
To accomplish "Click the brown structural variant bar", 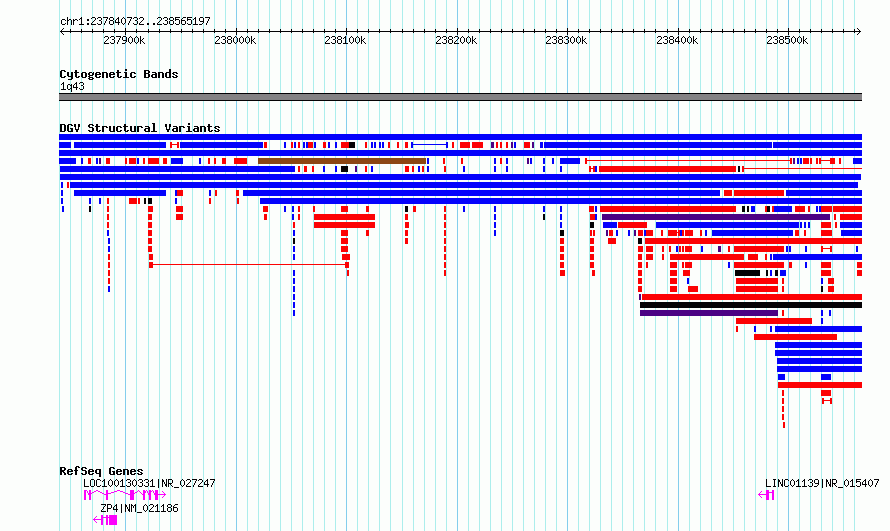I will point(342,161).
